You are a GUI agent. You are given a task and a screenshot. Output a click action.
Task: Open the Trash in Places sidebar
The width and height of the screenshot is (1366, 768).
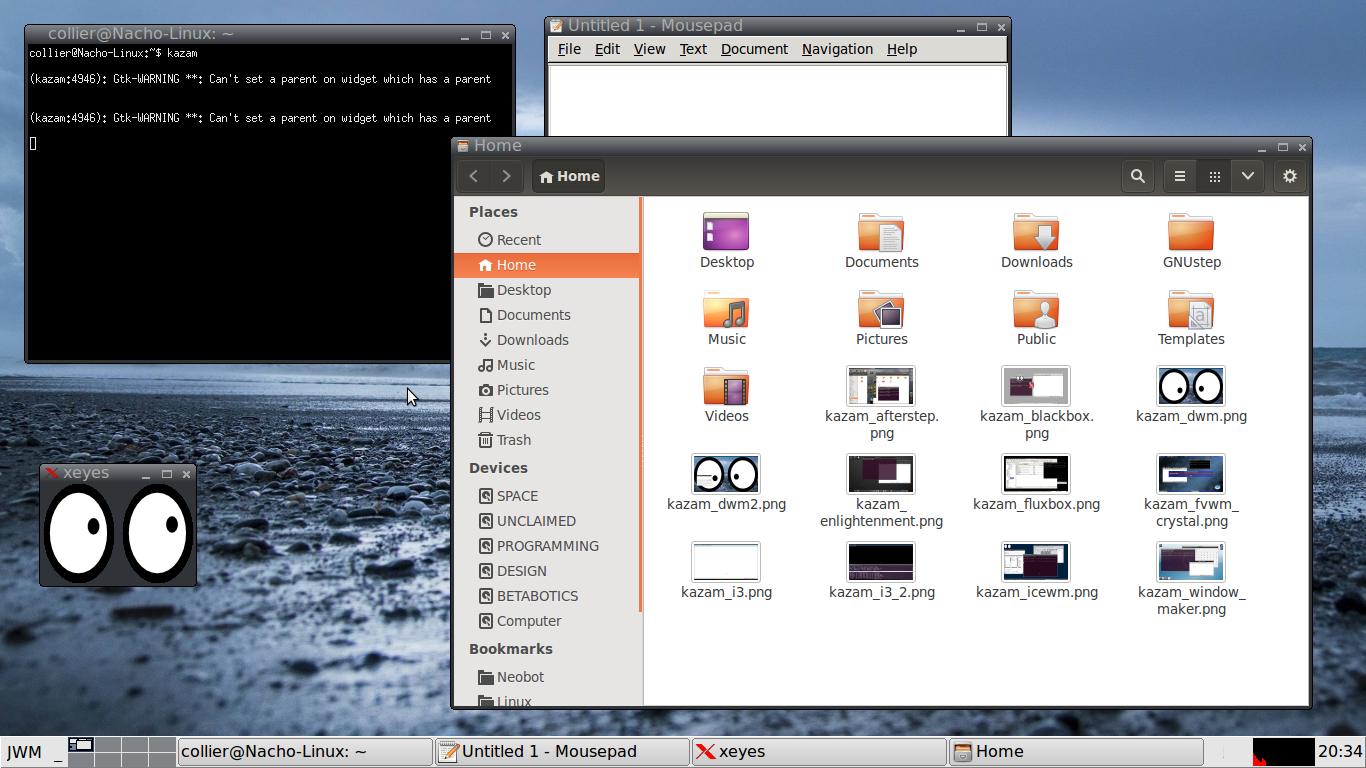[514, 440]
